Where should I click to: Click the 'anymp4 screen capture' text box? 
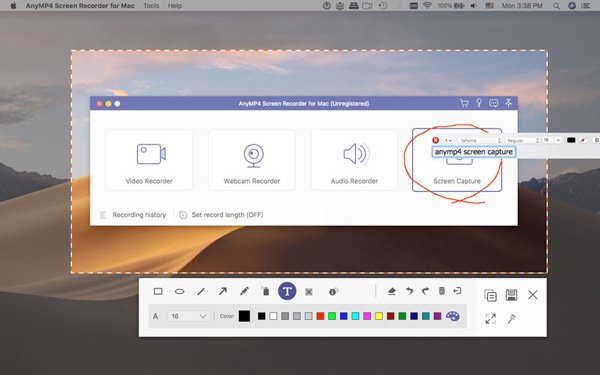[474, 152]
